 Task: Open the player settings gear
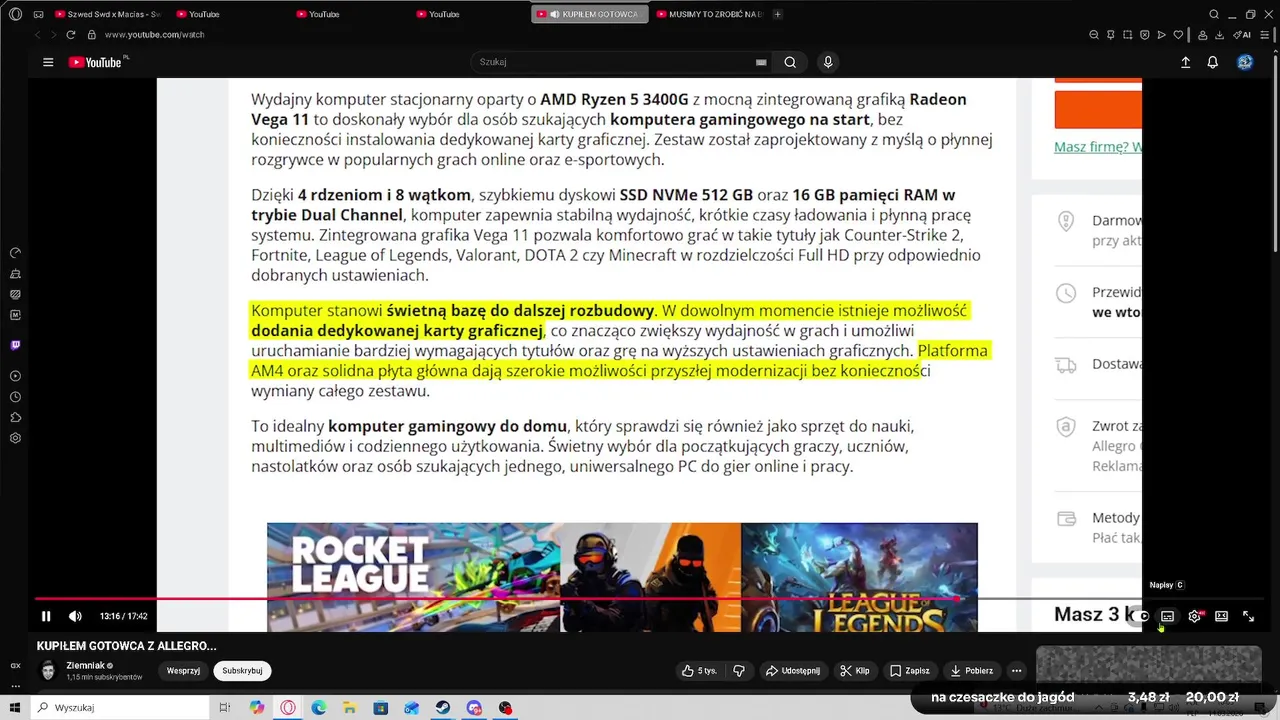(x=1194, y=616)
